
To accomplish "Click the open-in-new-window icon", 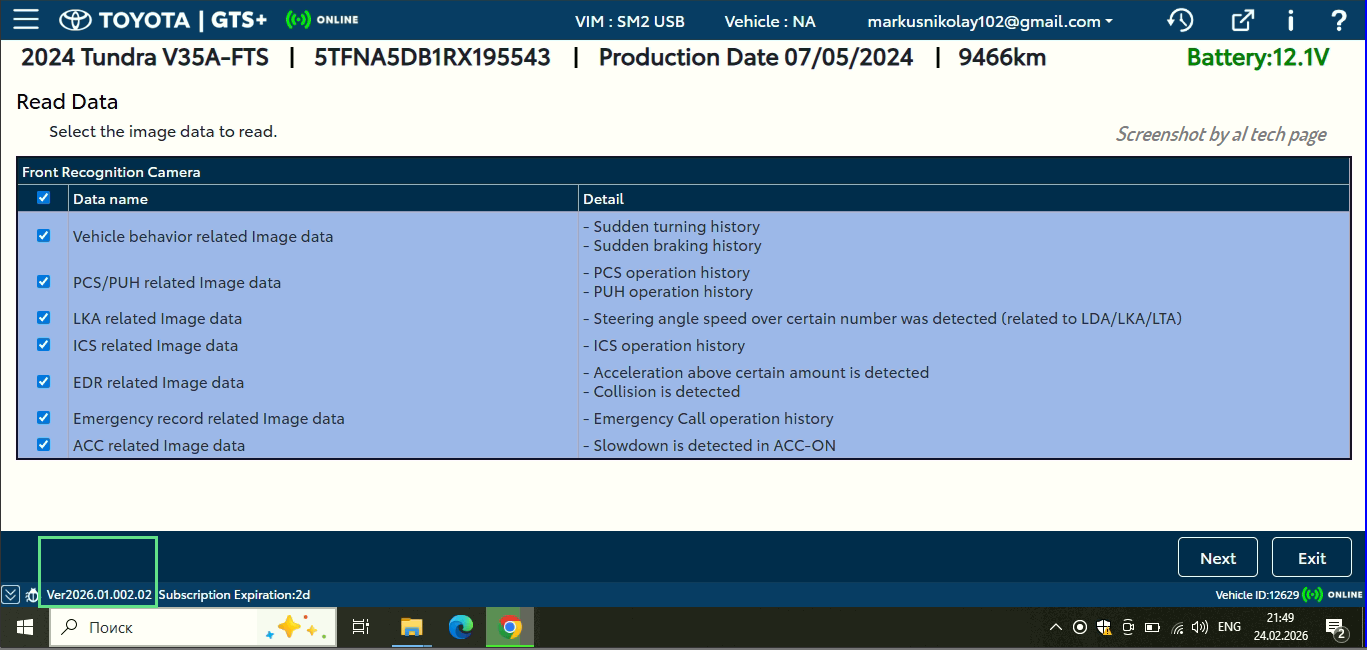I will tap(1242, 20).
